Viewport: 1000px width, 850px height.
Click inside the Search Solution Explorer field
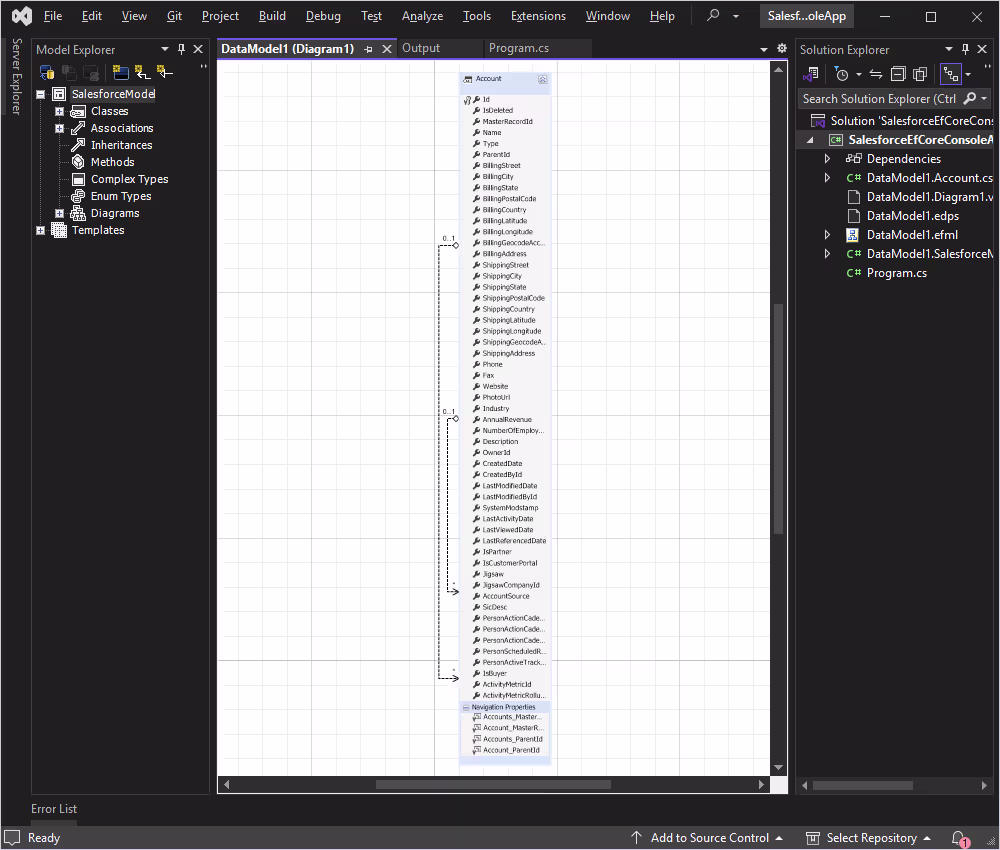(x=880, y=98)
